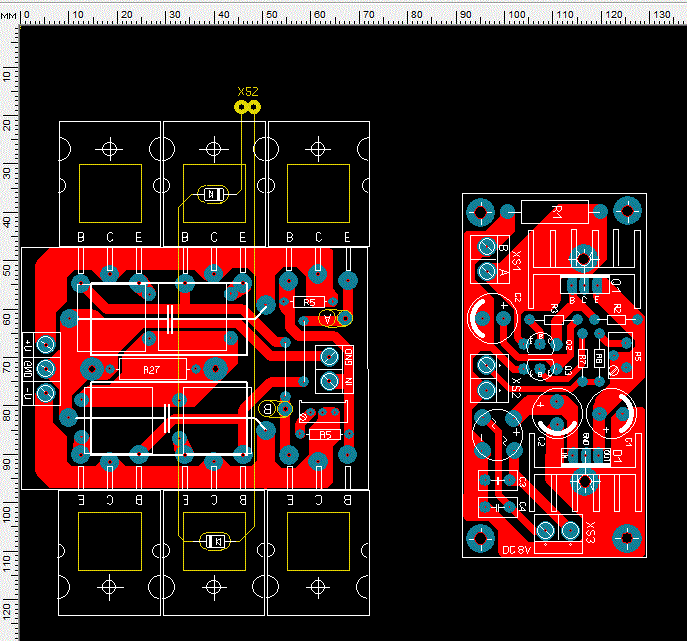Select capacitor C4
Image resolution: width=687 pixels, height=641 pixels.
[x=498, y=507]
